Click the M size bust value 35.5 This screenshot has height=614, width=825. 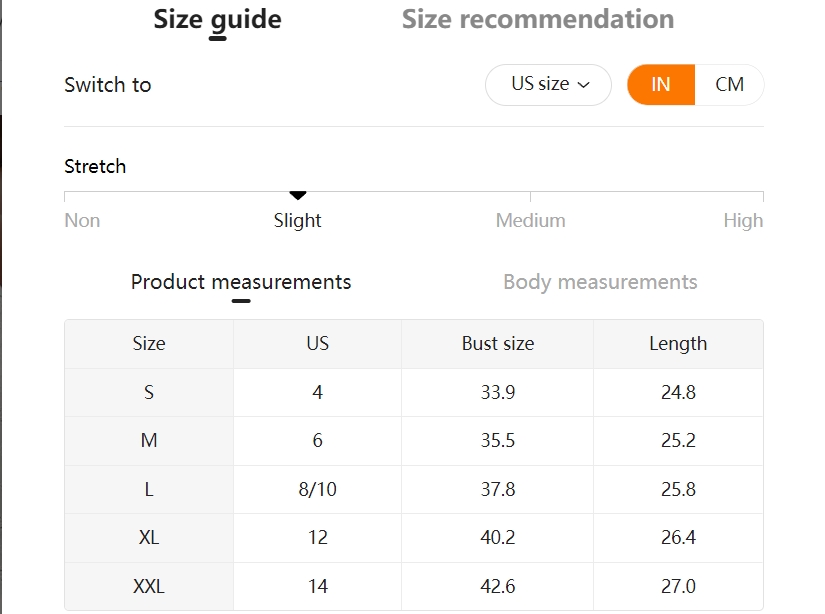(x=498, y=440)
